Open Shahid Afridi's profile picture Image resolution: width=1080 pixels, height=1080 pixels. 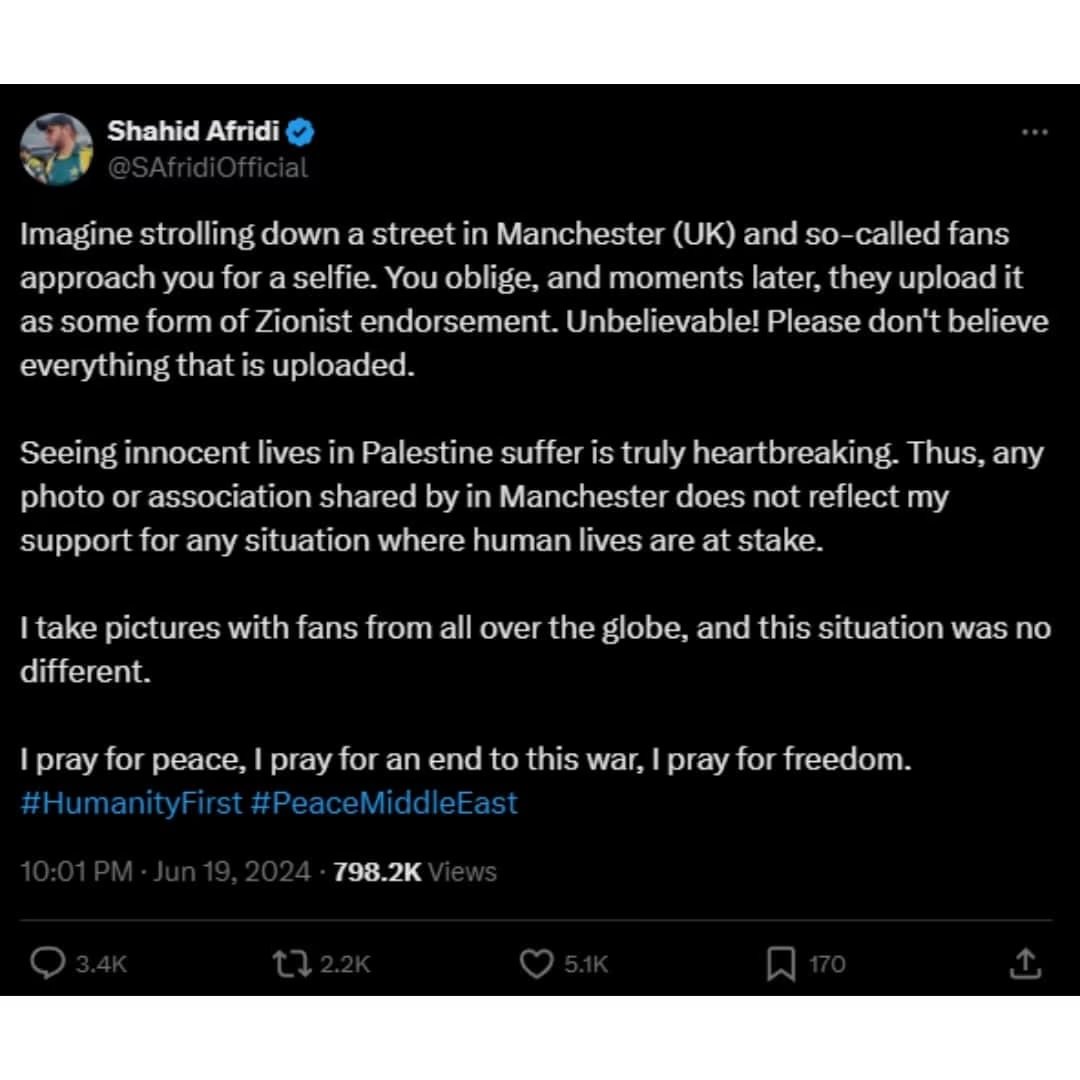click(x=56, y=149)
